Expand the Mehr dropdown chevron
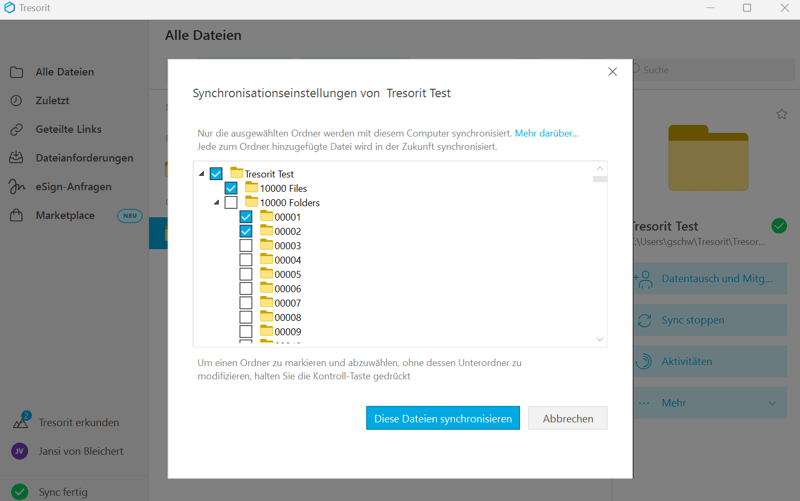800x501 pixels. (772, 403)
